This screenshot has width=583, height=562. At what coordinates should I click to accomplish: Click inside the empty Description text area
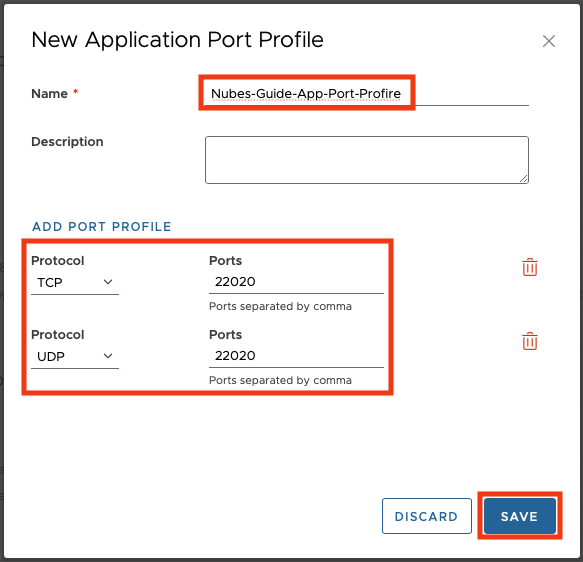click(x=367, y=160)
